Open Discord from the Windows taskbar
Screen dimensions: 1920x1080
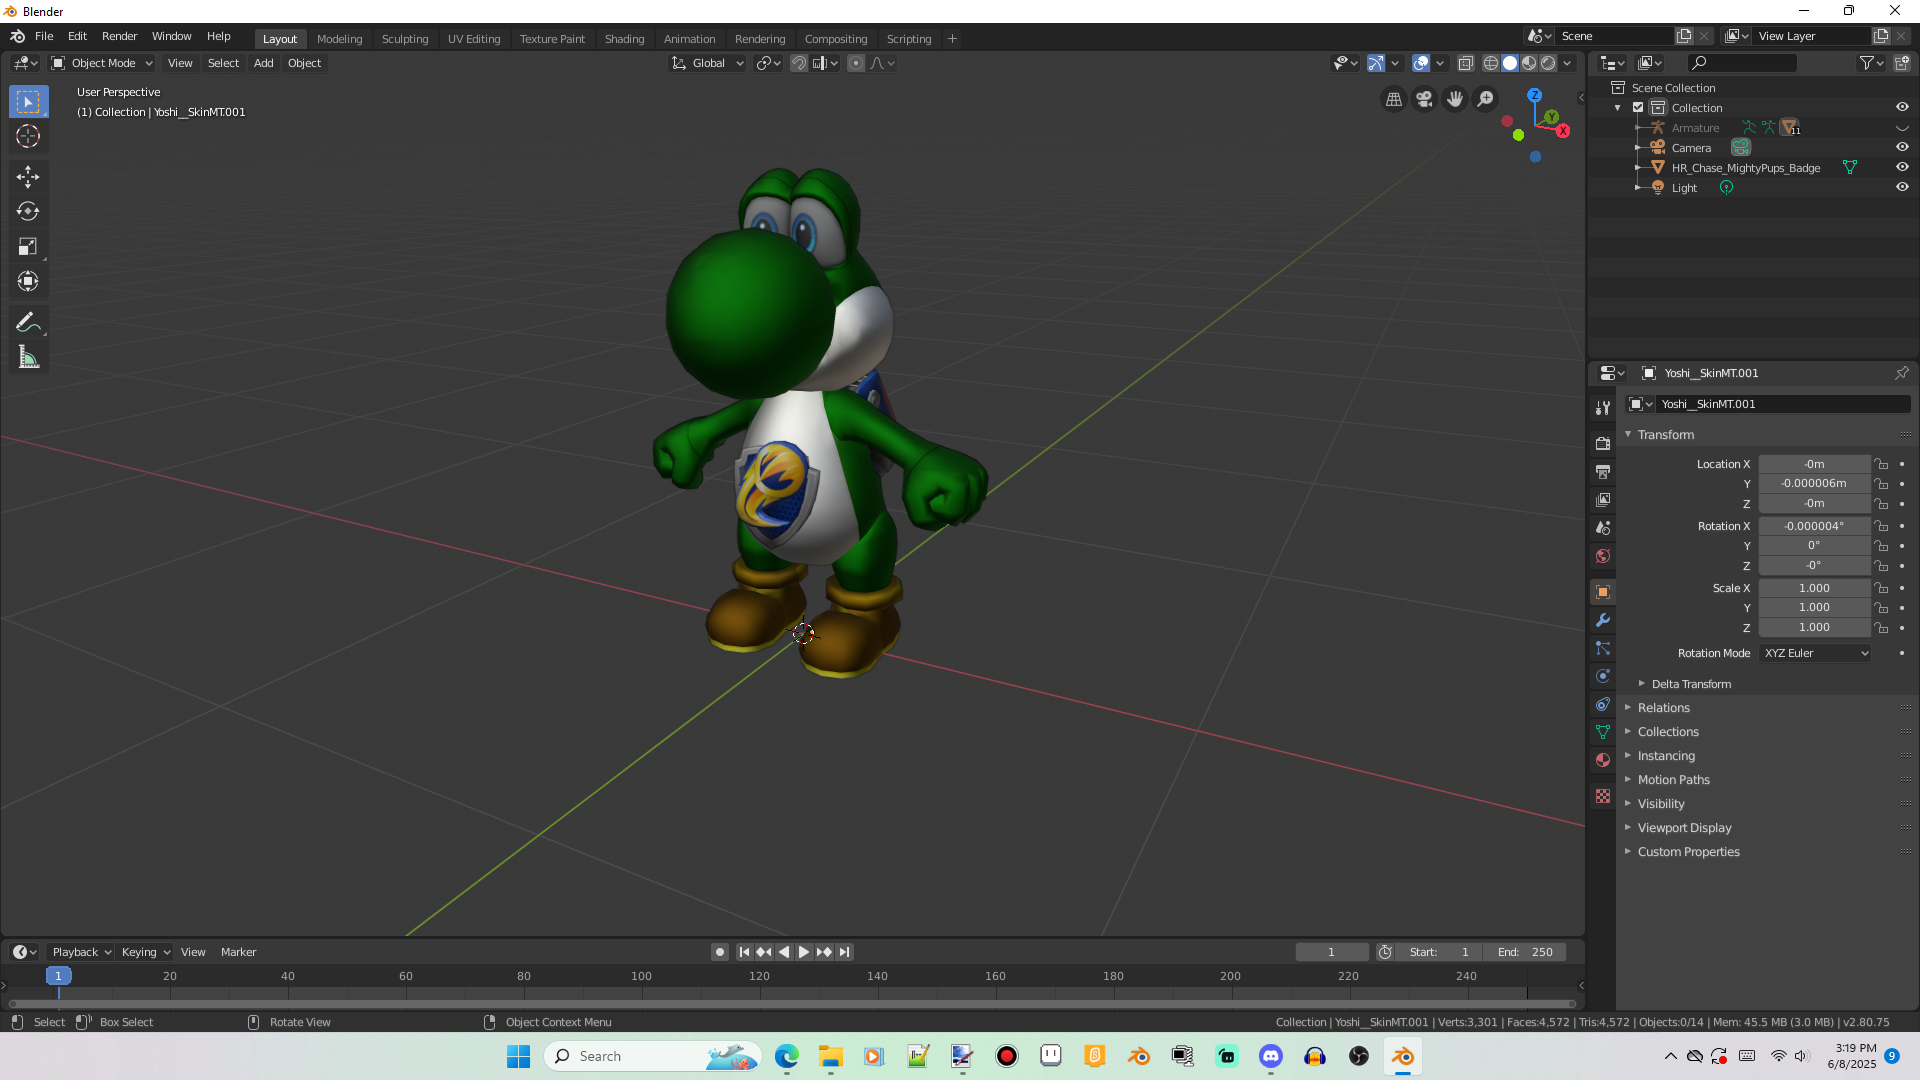tap(1271, 1056)
